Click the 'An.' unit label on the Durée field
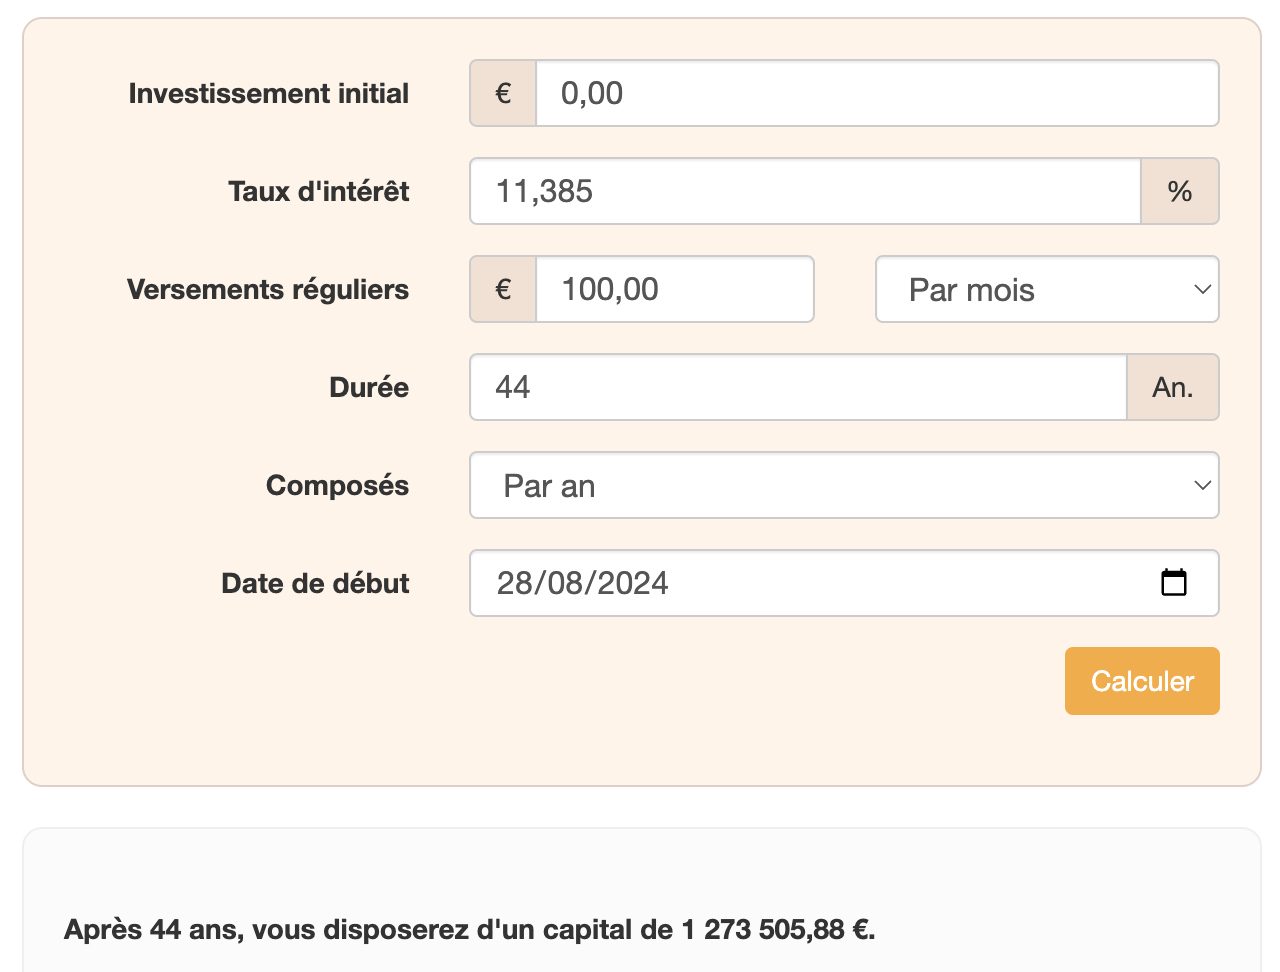The height and width of the screenshot is (972, 1280). click(1173, 387)
